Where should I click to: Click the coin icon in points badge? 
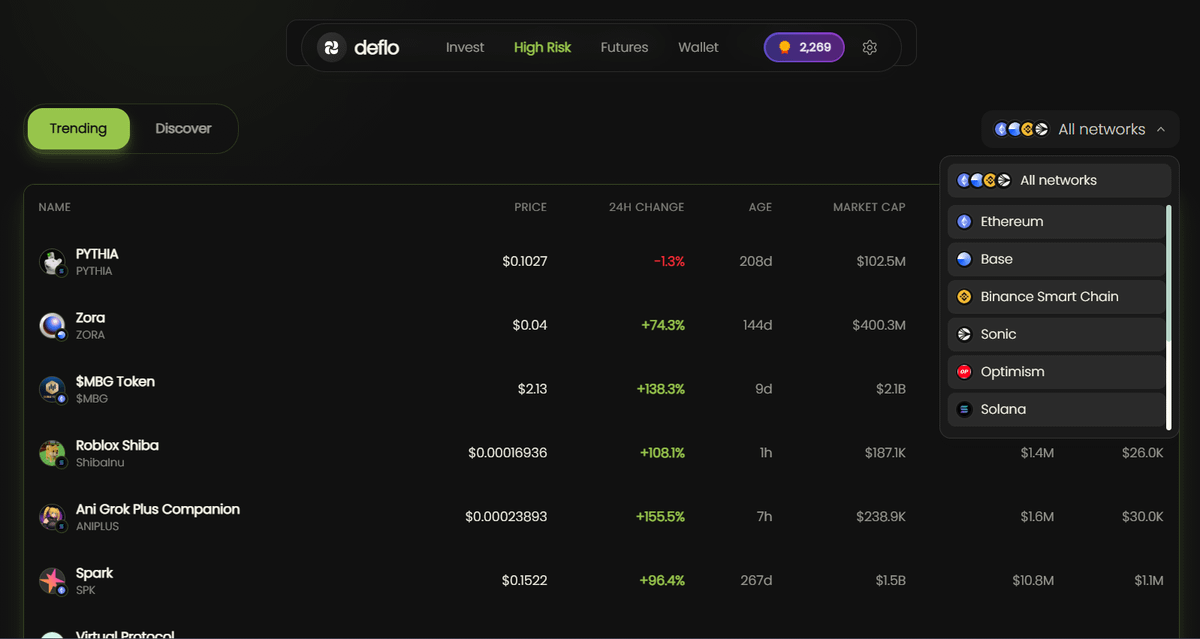(785, 47)
